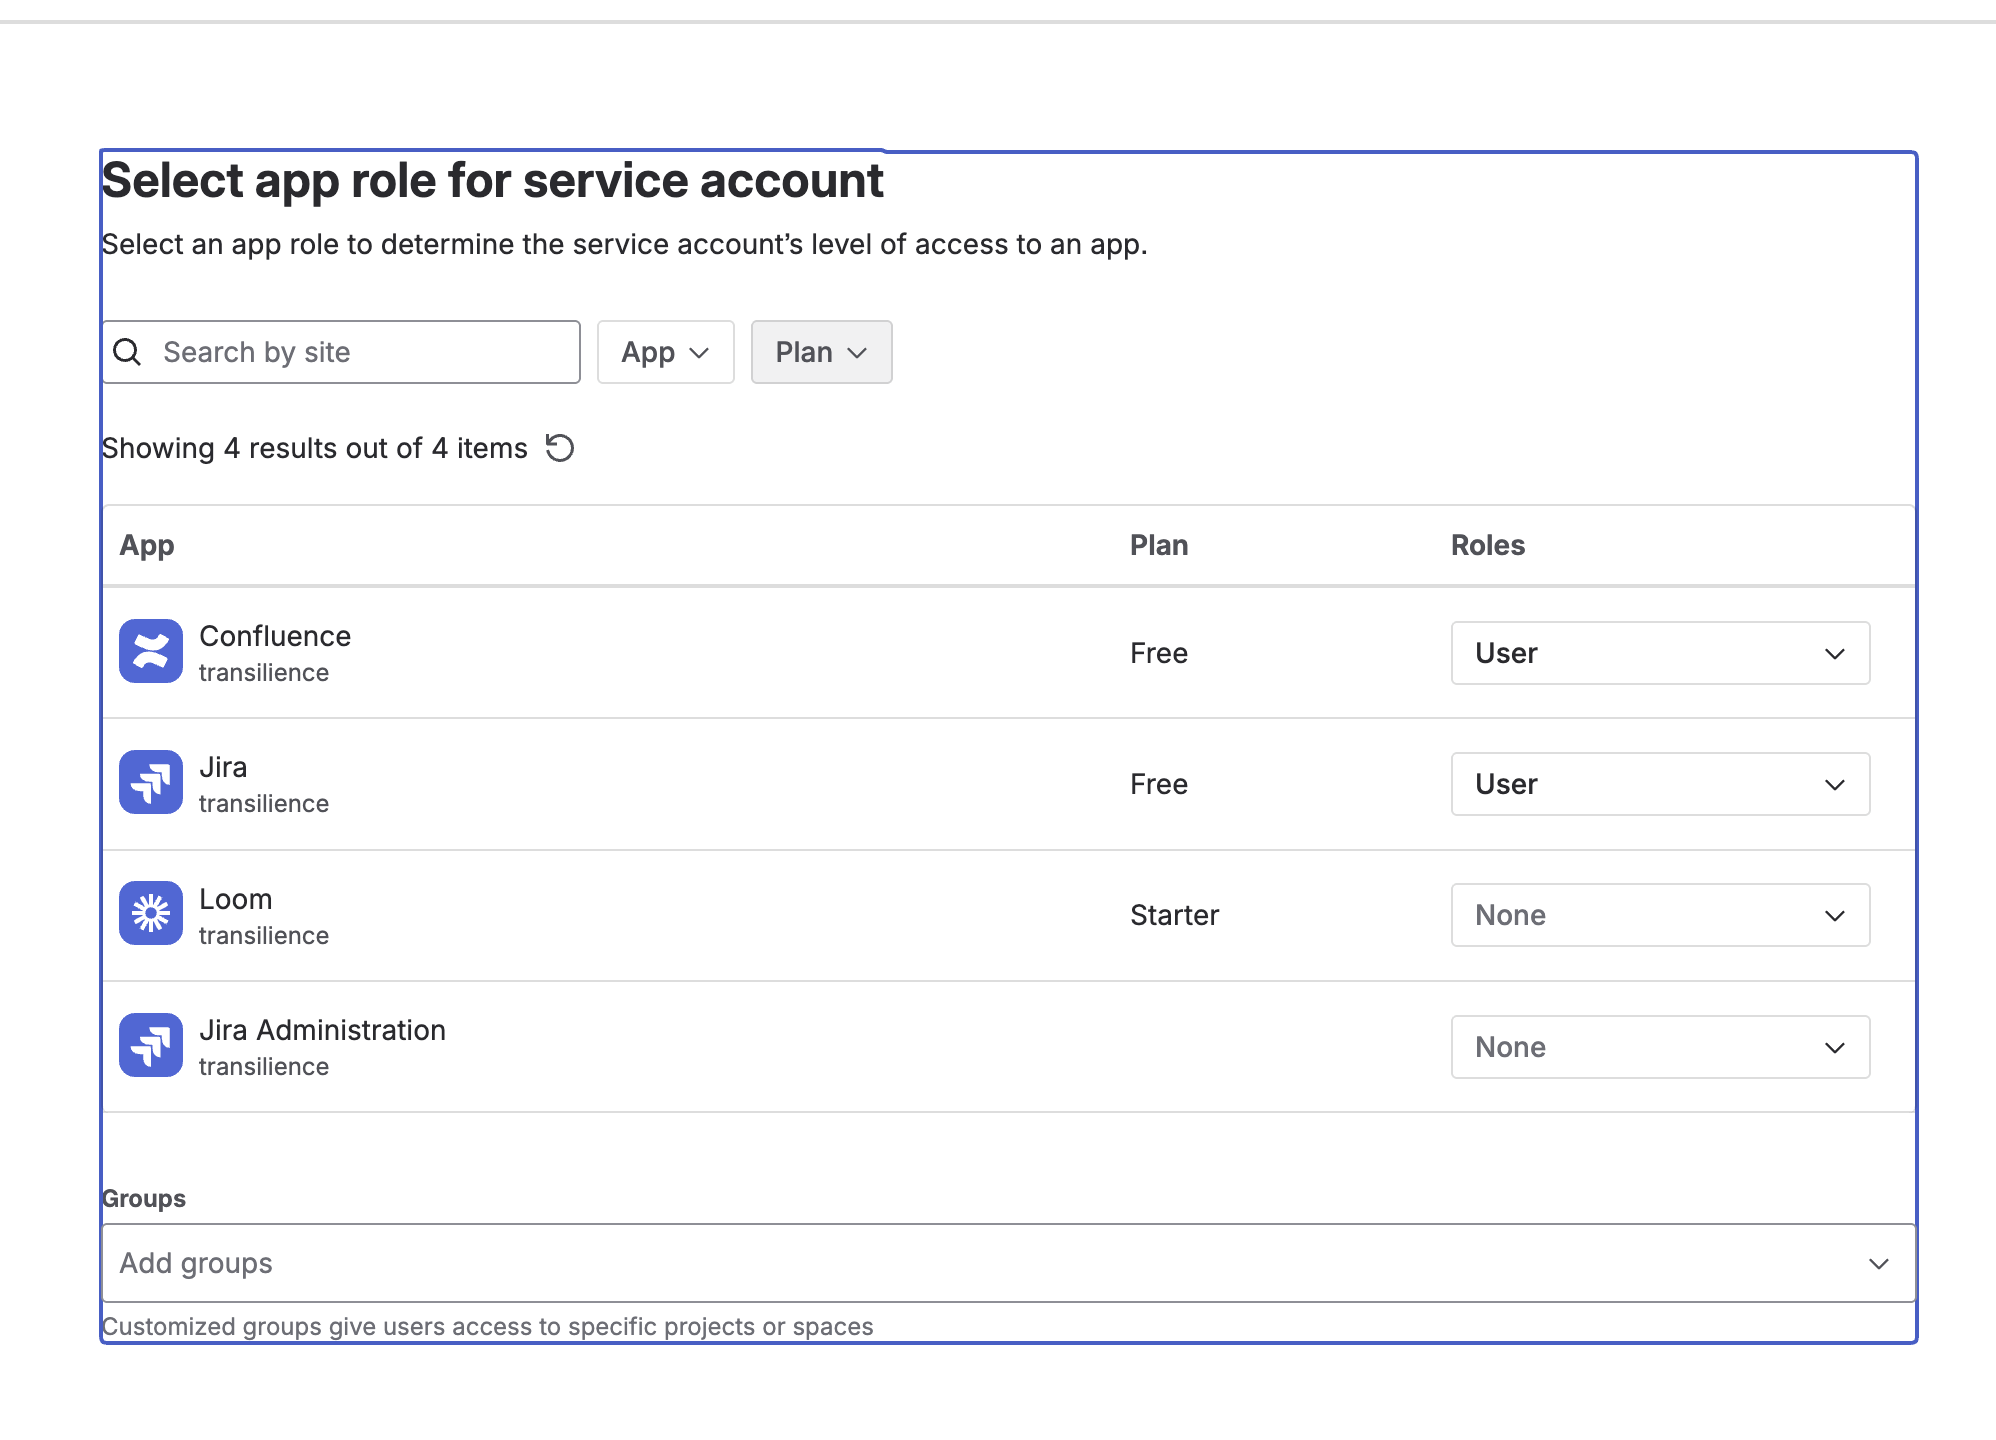
Task: Click the refresh results icon
Action: pyautogui.click(x=560, y=448)
